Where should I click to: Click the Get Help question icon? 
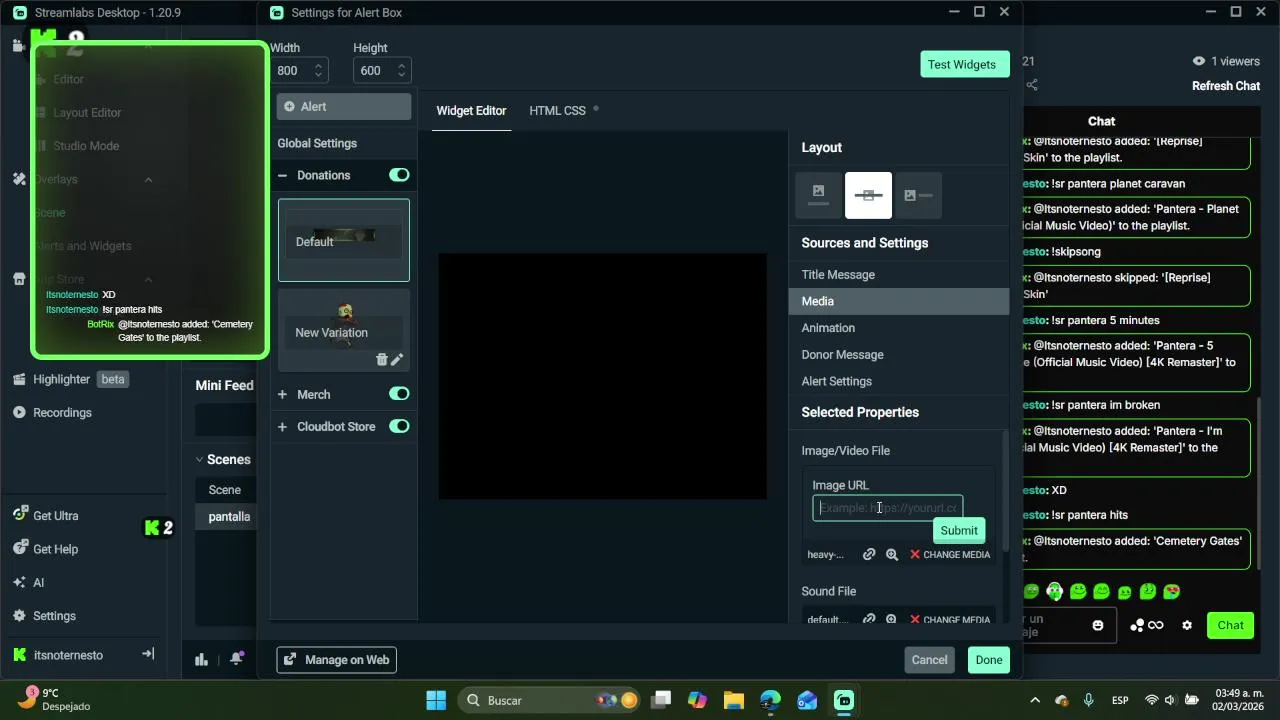[x=19, y=548]
